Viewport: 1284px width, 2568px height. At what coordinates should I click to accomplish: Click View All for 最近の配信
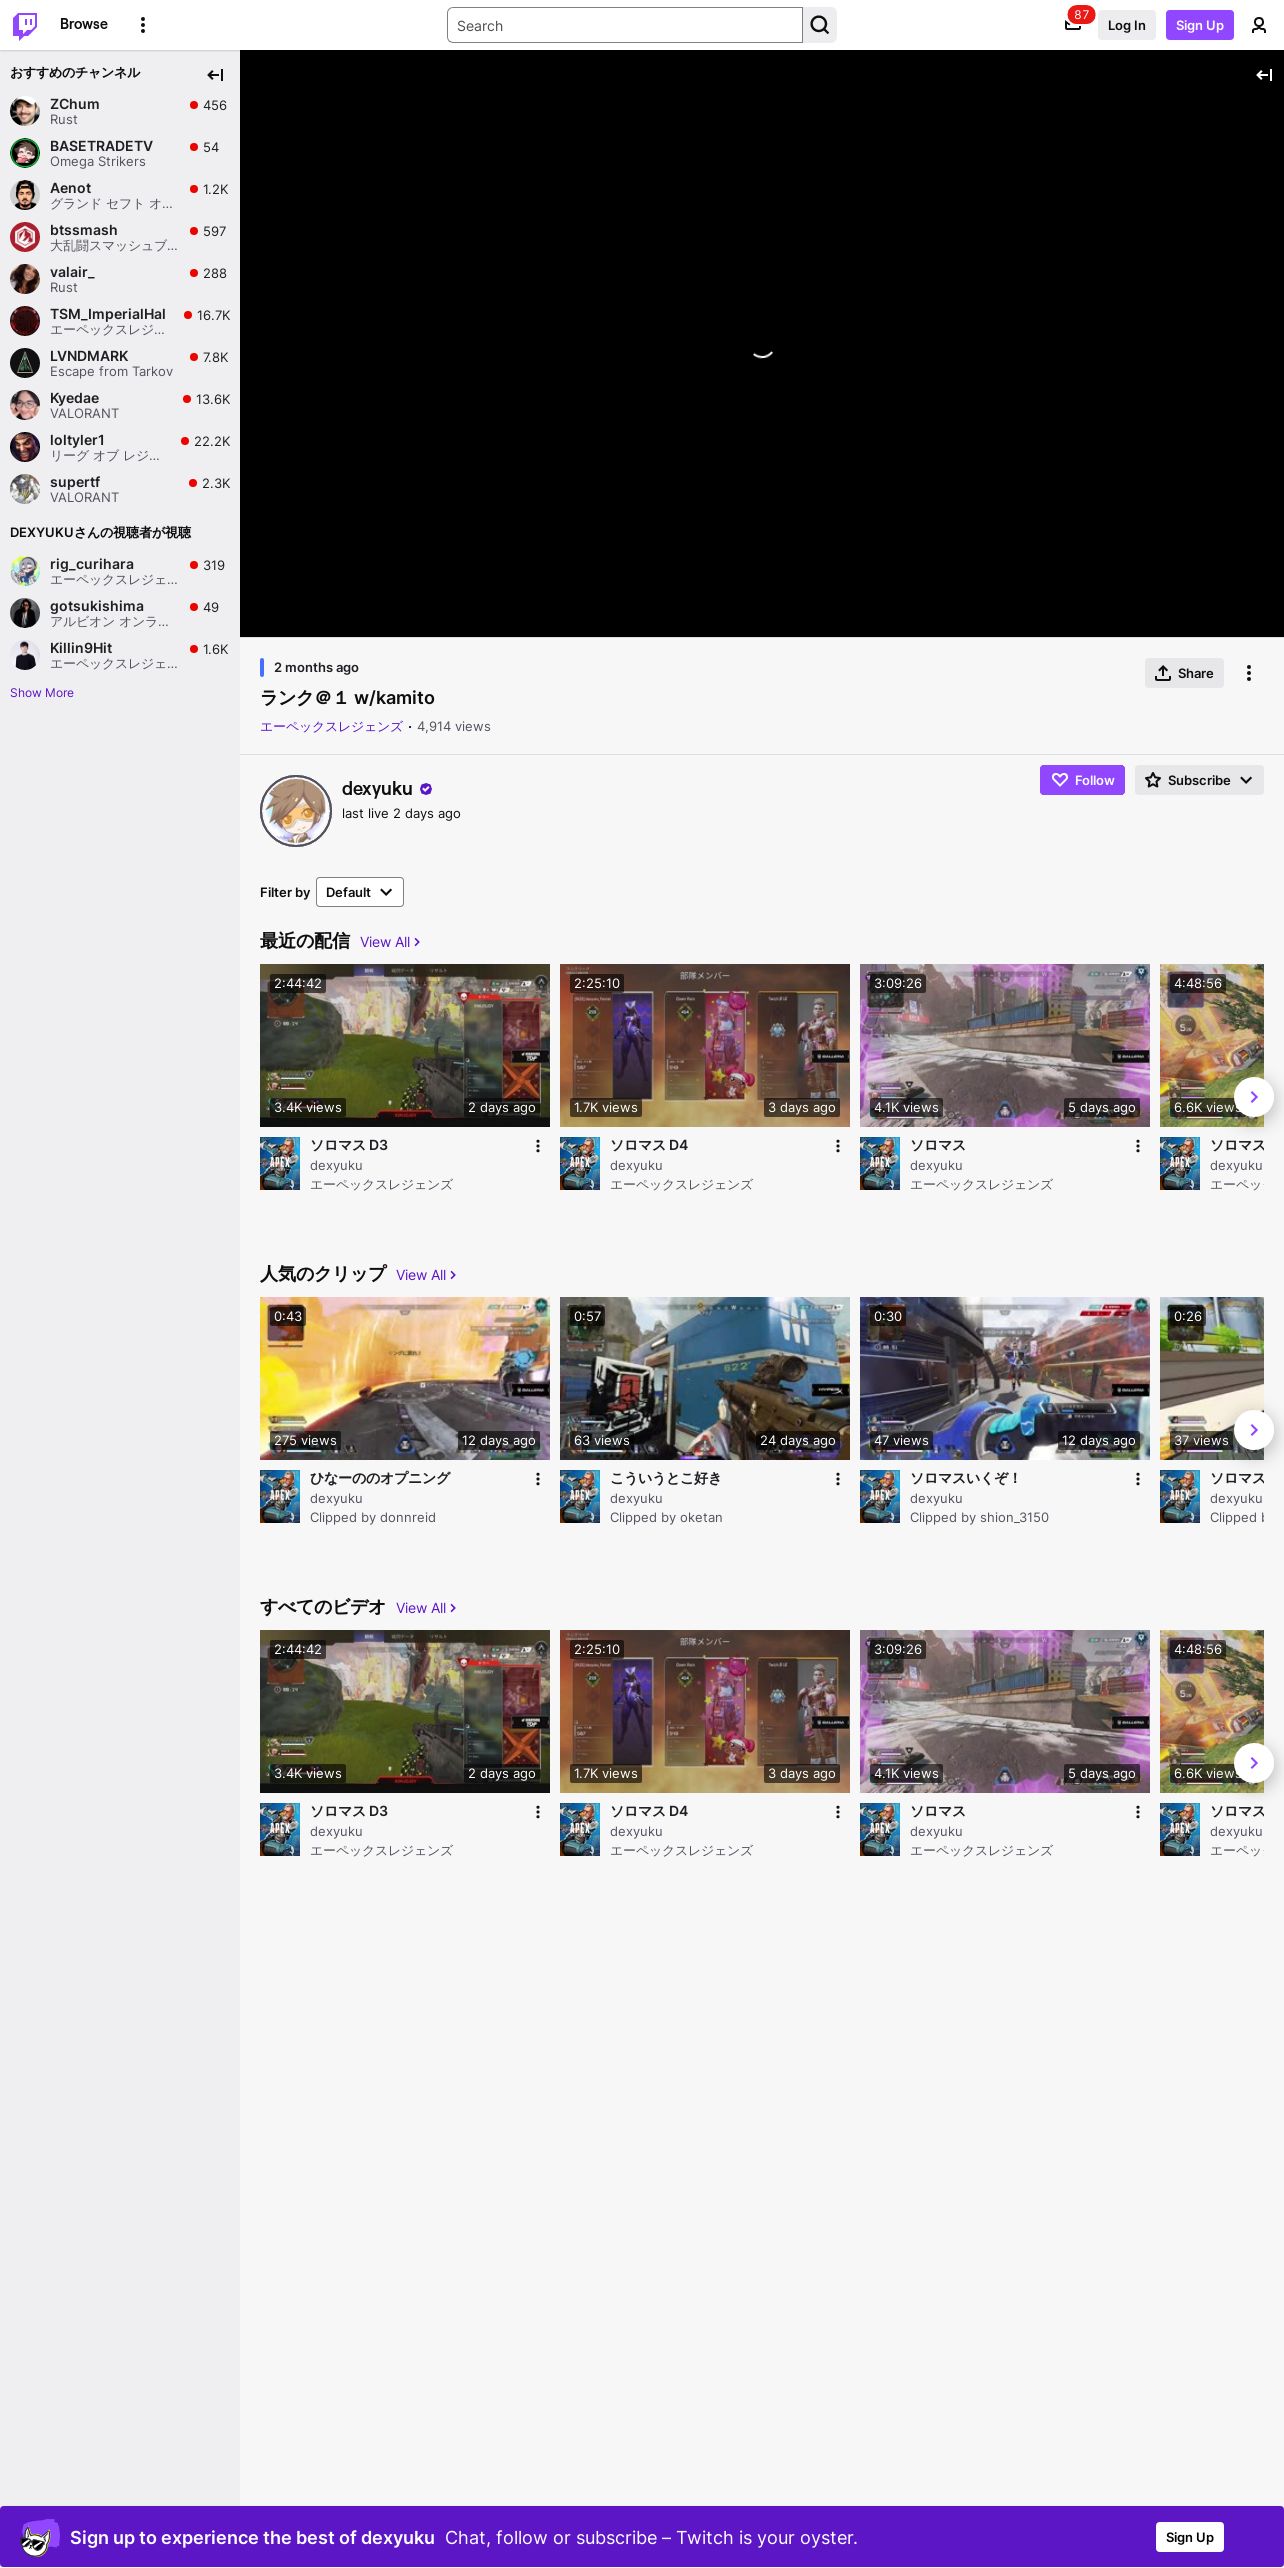pos(390,942)
